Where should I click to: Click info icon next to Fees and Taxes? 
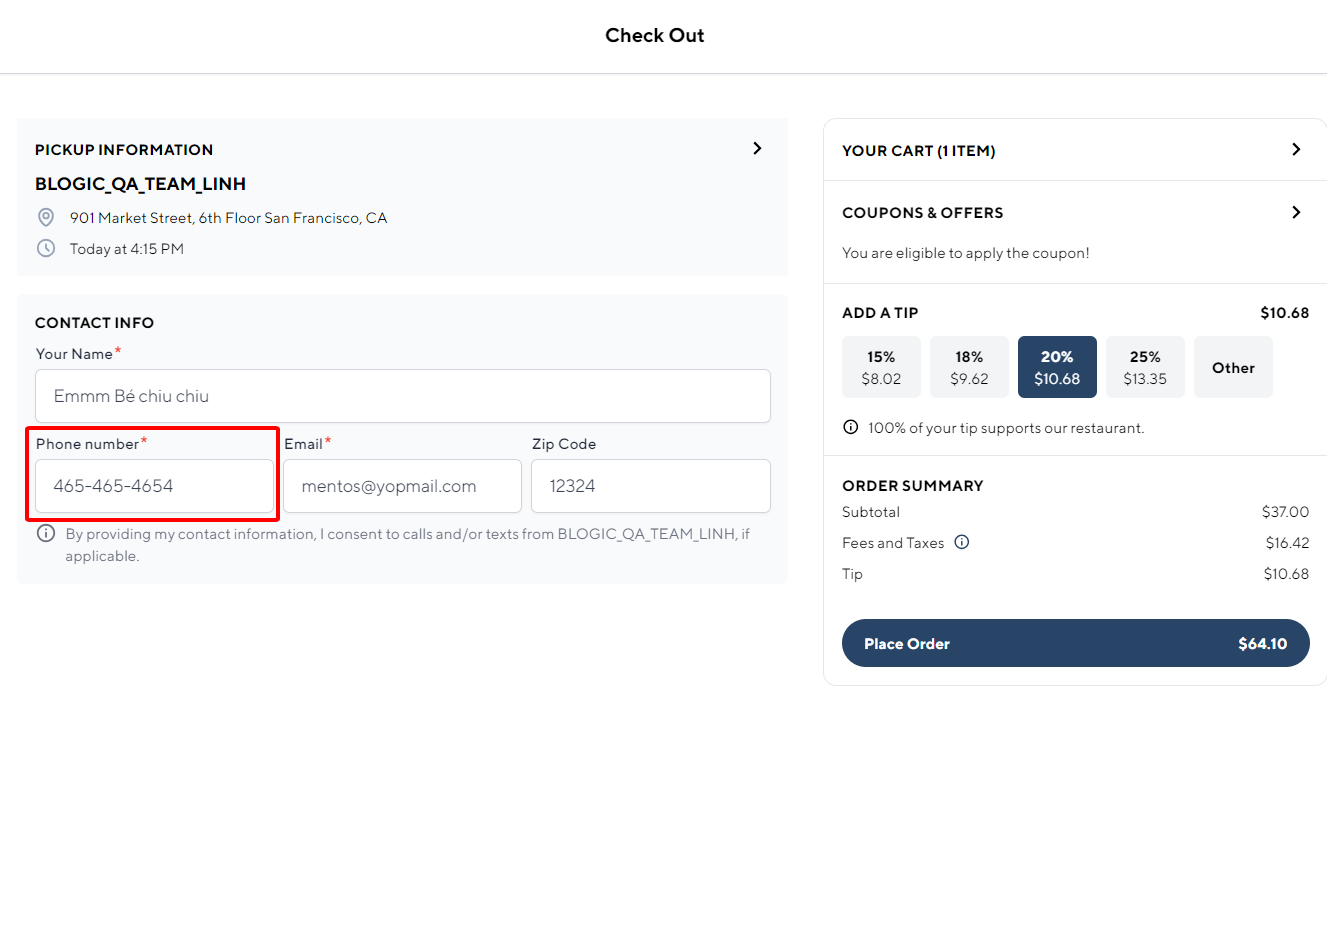(962, 542)
